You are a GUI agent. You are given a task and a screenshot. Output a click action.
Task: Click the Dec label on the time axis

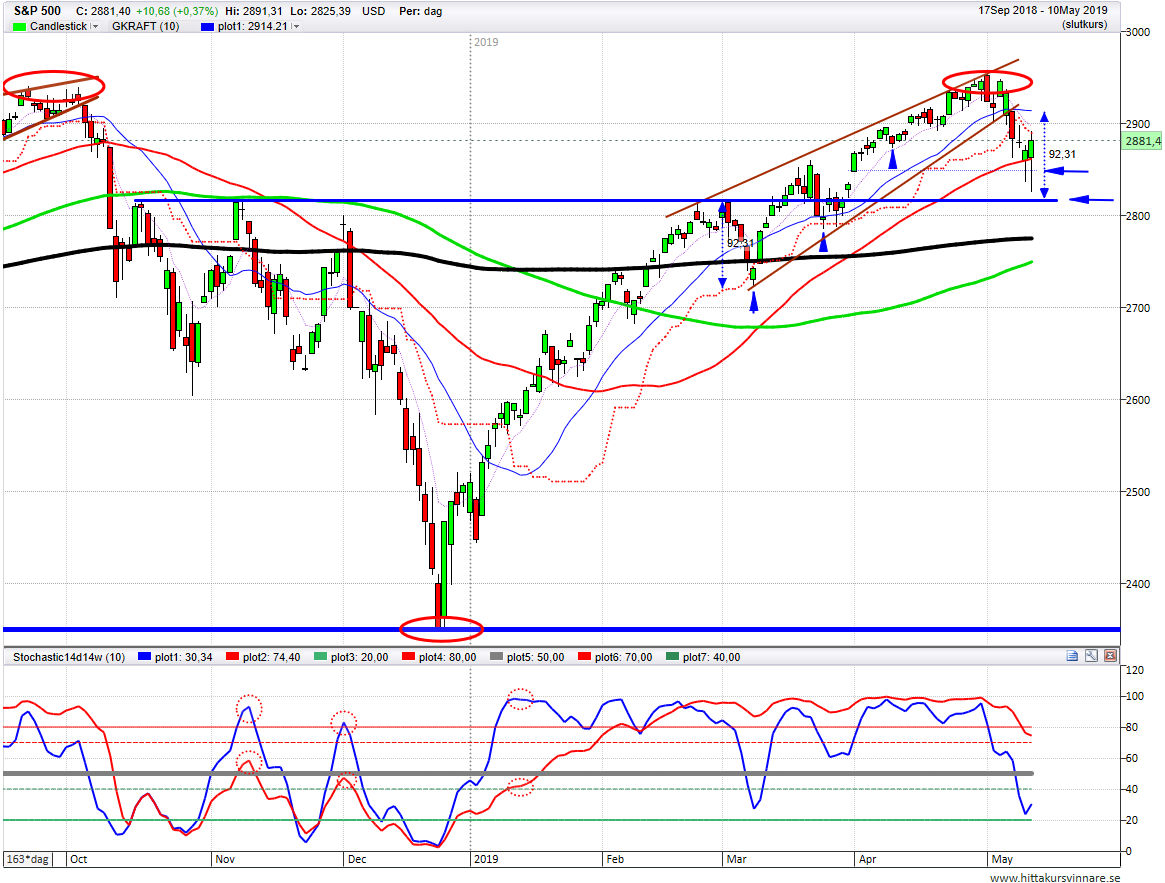(x=357, y=859)
